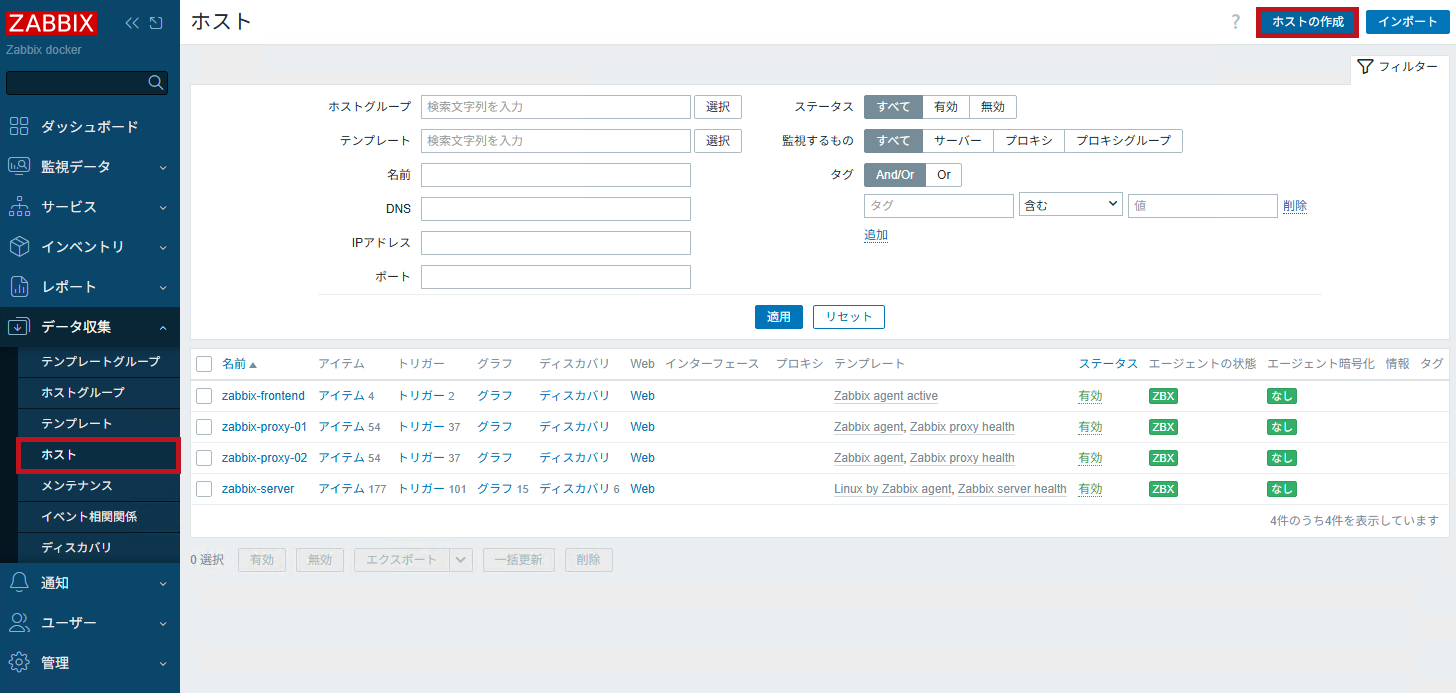Screen dimensions: 1456x693
Task: Check the zabbix-frontend row checkbox
Action: tap(204, 396)
